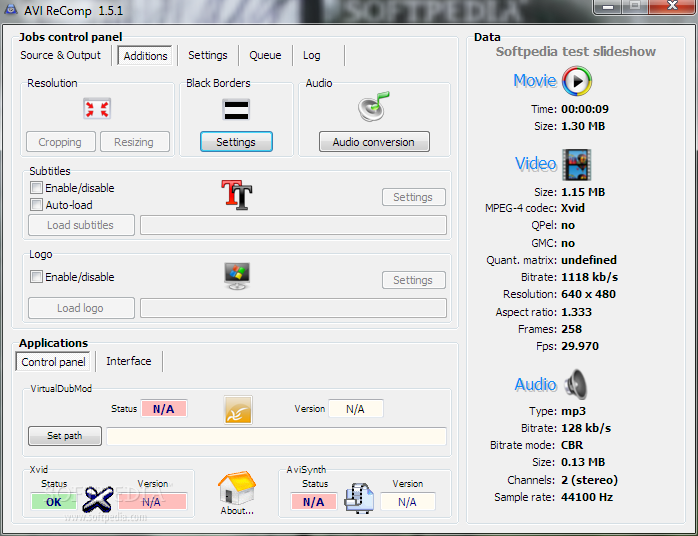
Task: Click the Black Borders stripes icon
Action: (x=236, y=110)
